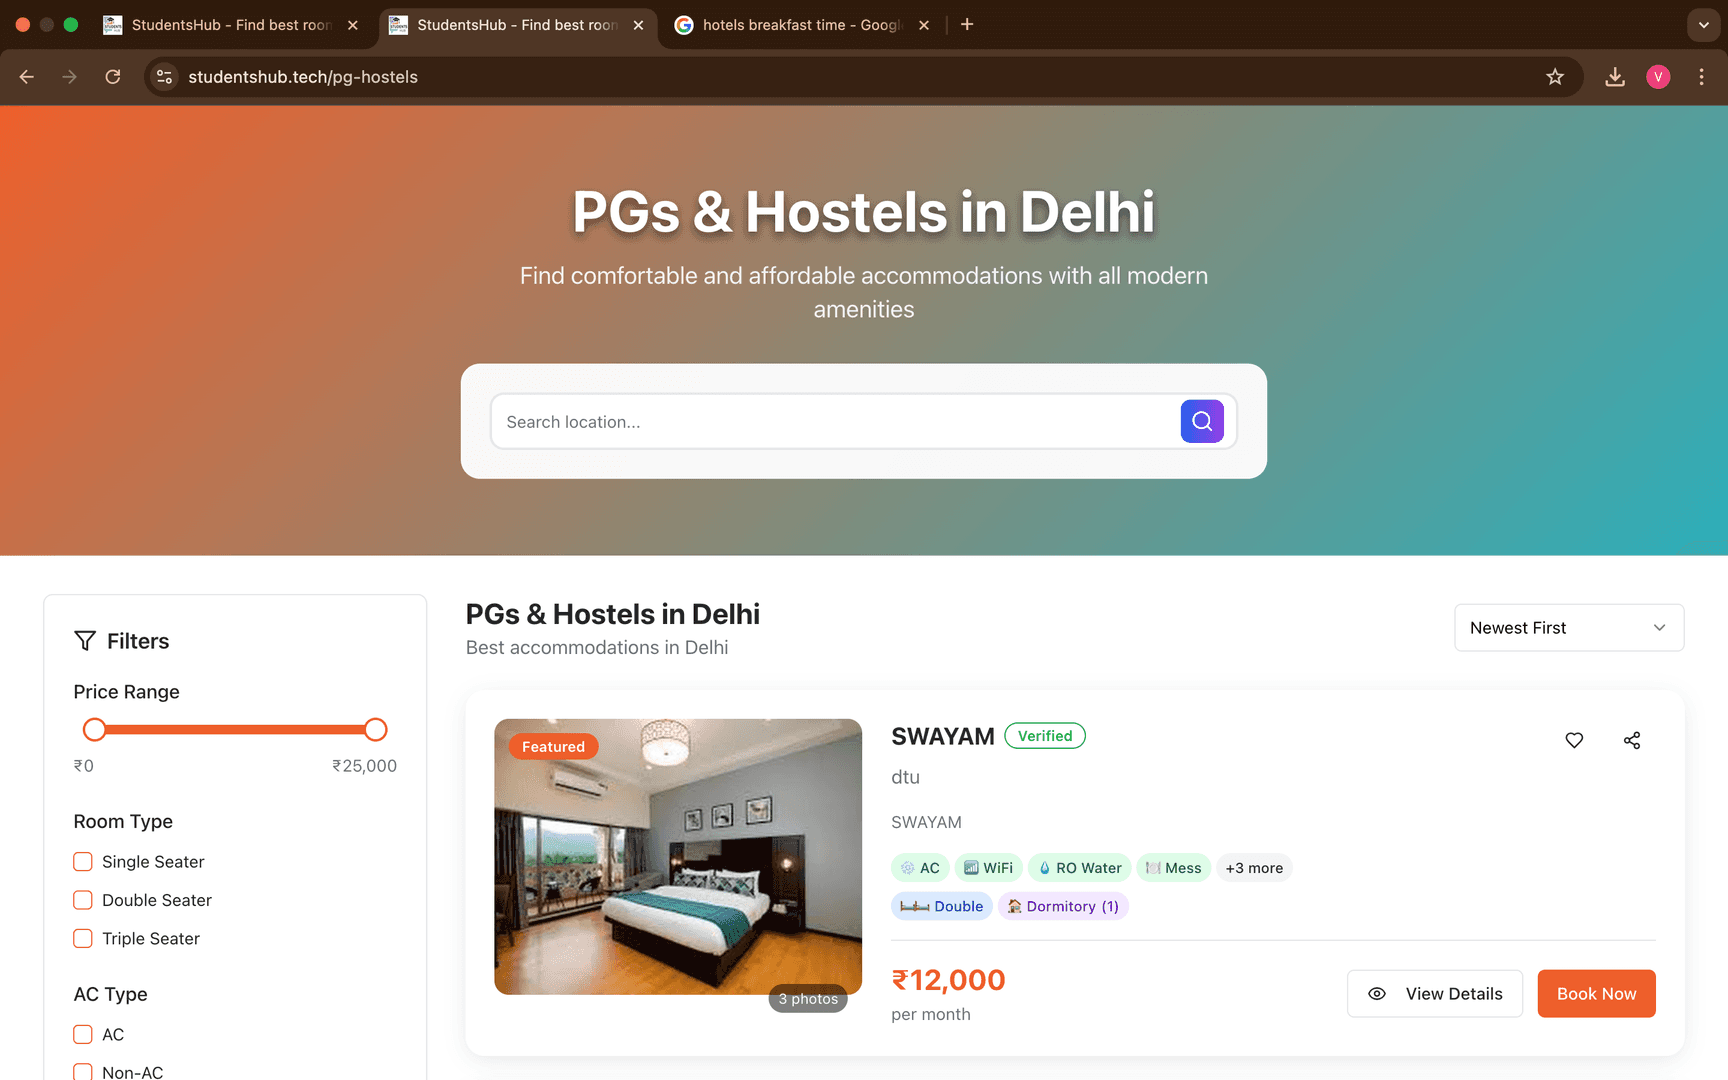Switch to hotels breakfast time Google tab
The image size is (1728, 1080).
tap(800, 25)
